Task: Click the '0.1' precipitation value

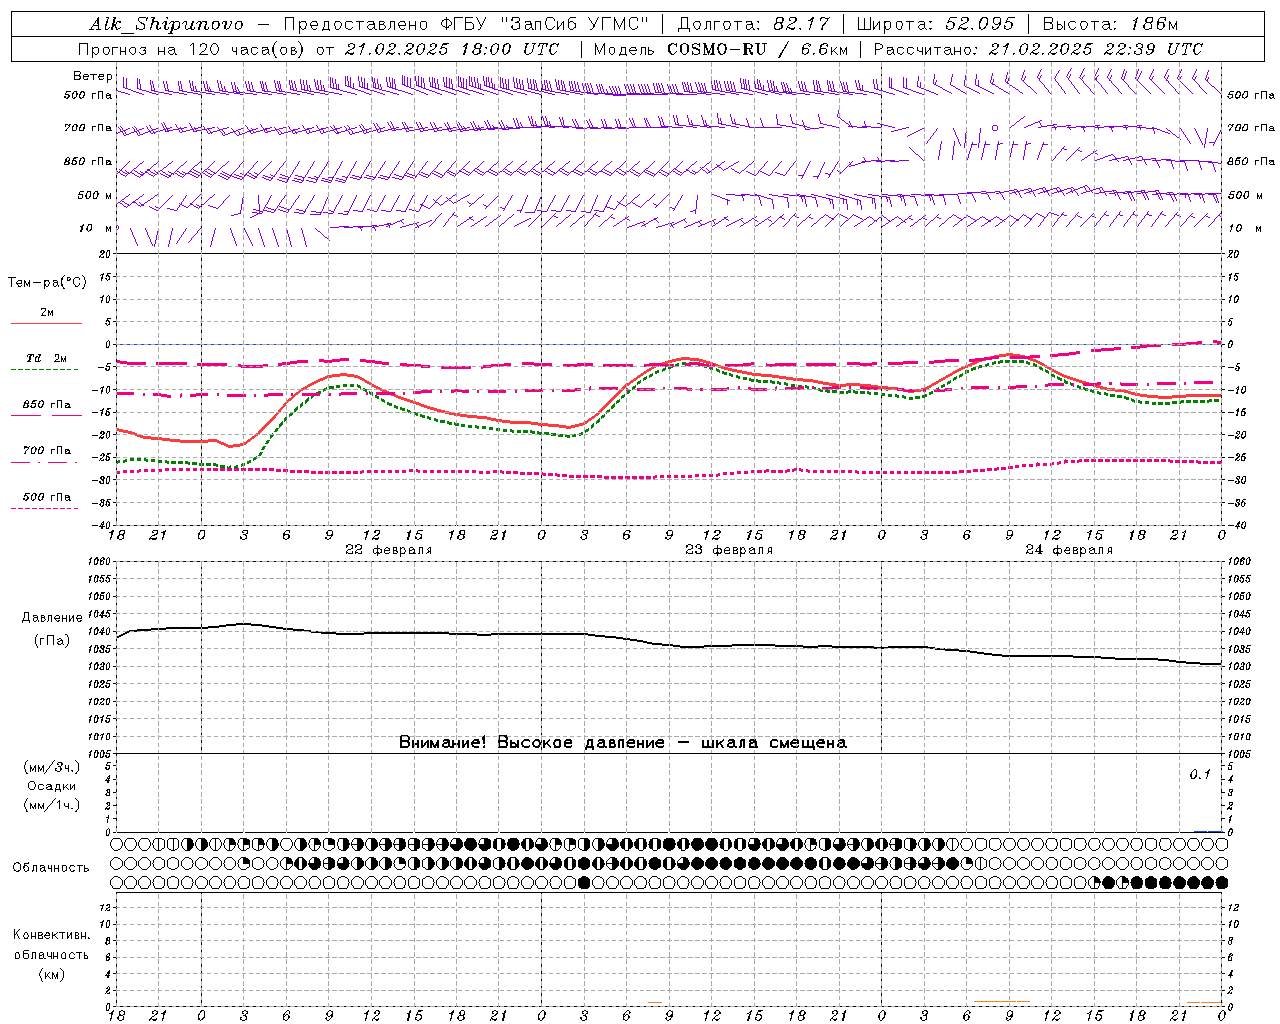Action: 1199,775
